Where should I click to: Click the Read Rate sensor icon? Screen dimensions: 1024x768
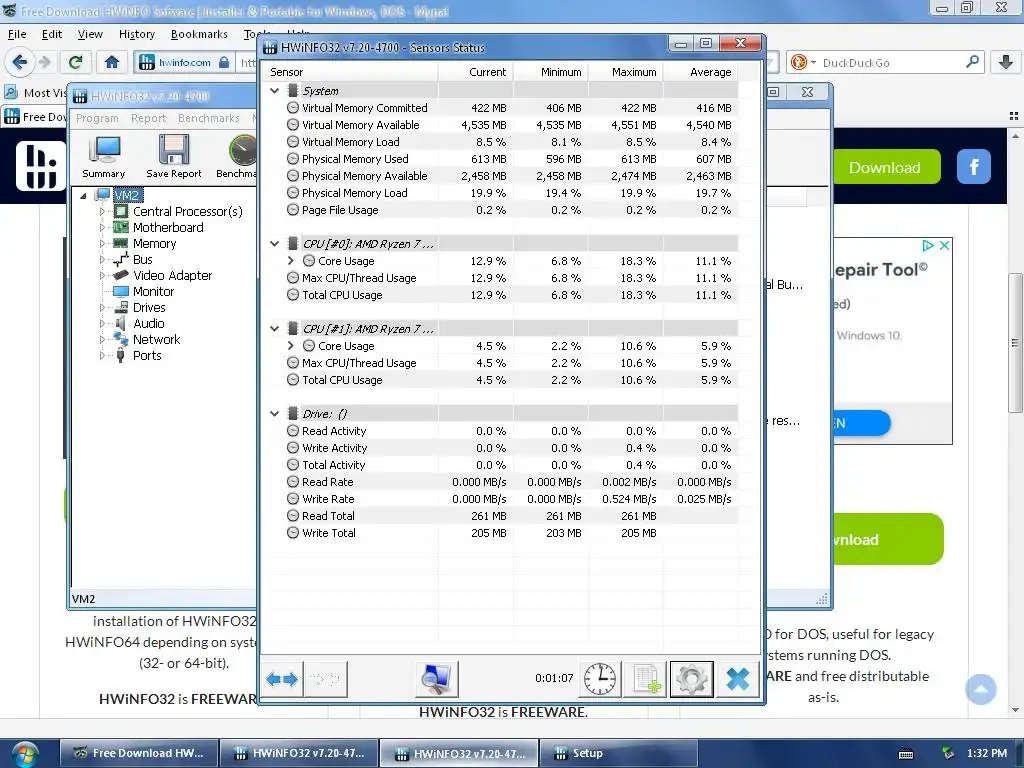click(x=293, y=482)
